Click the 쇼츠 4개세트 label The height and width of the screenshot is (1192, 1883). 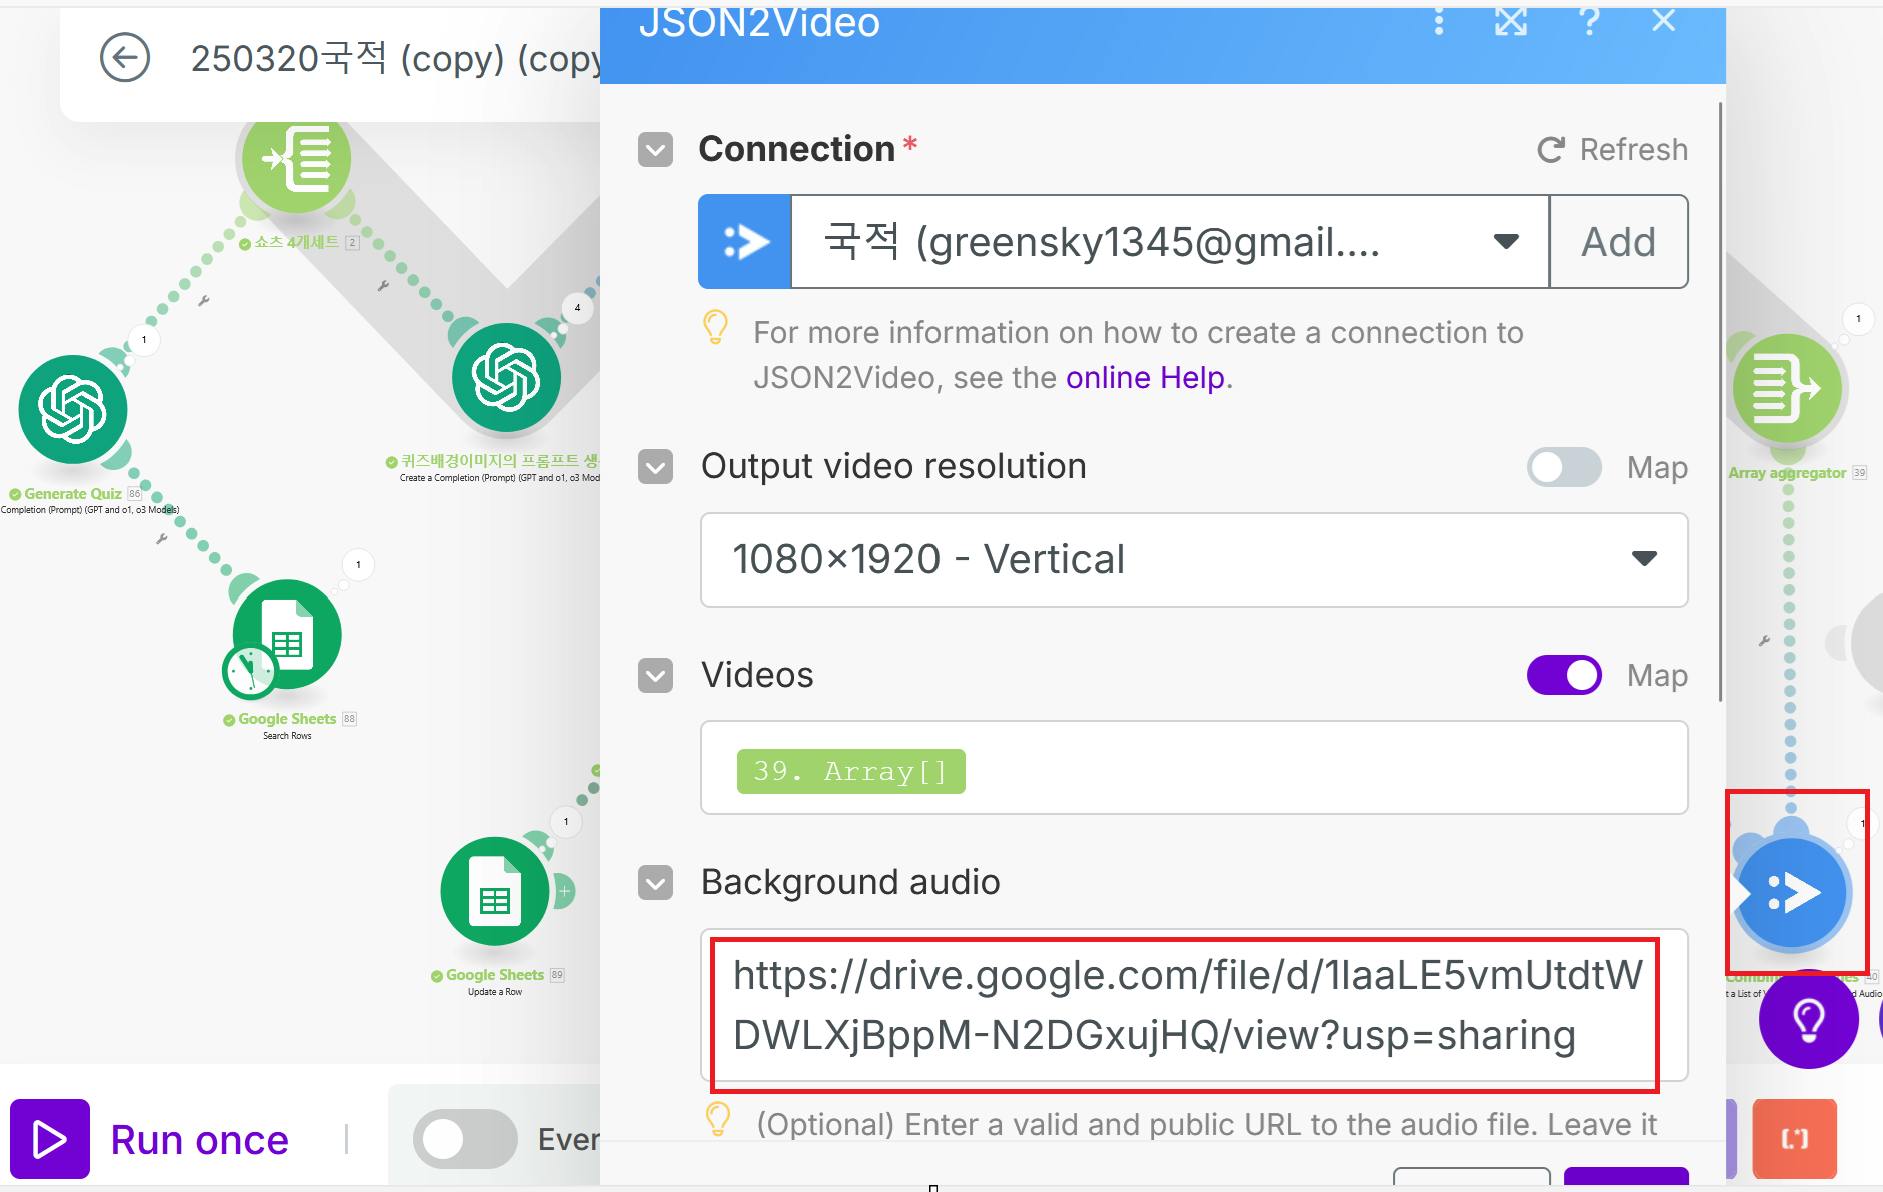tap(297, 242)
